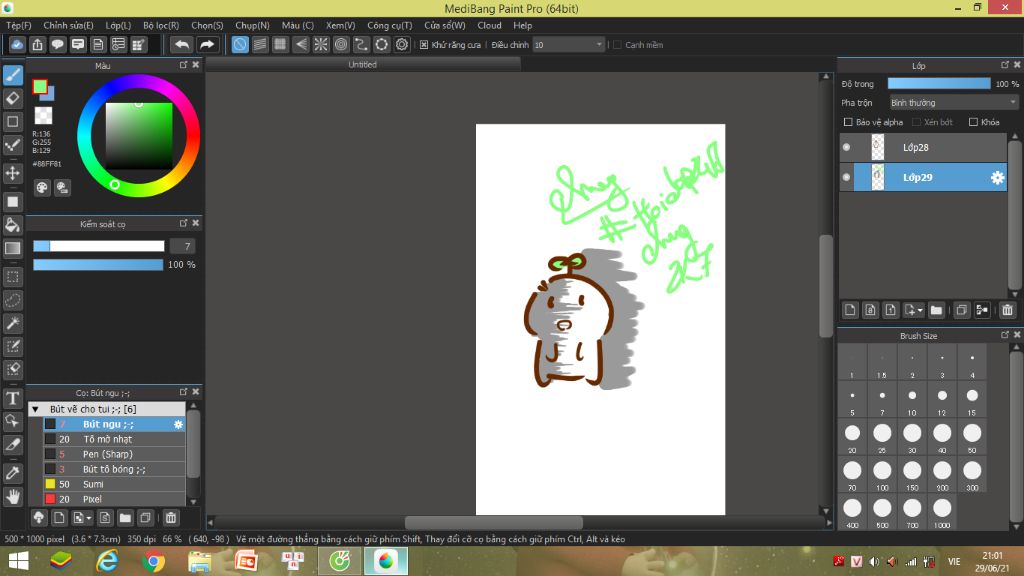Open cloud save in the toolbar
The height and width of the screenshot is (576, 1024).
pos(17,44)
